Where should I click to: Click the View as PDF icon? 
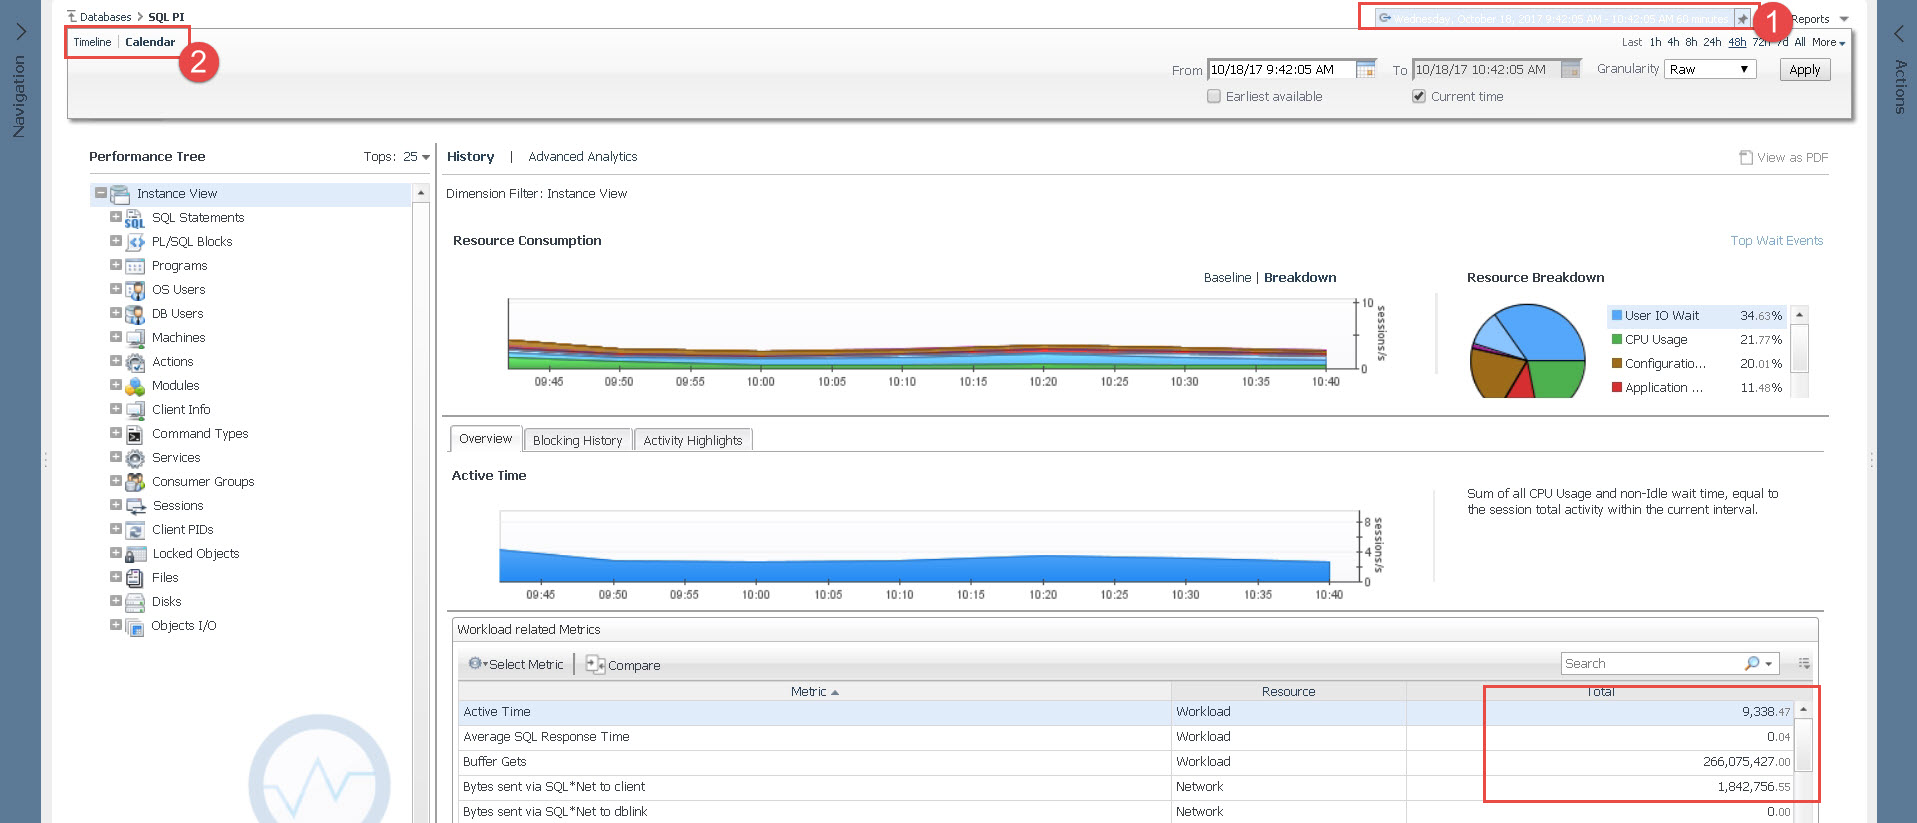[1746, 158]
